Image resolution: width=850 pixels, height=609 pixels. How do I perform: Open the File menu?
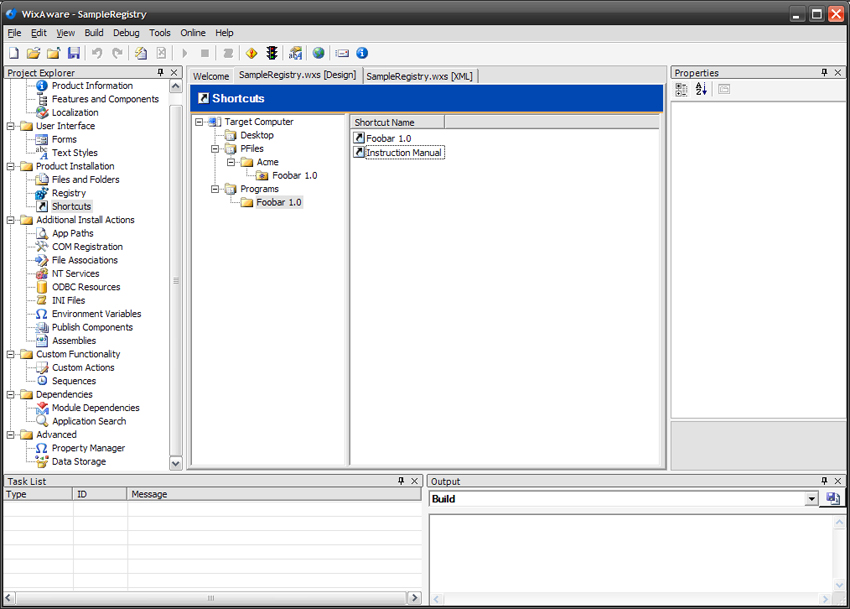click(14, 33)
